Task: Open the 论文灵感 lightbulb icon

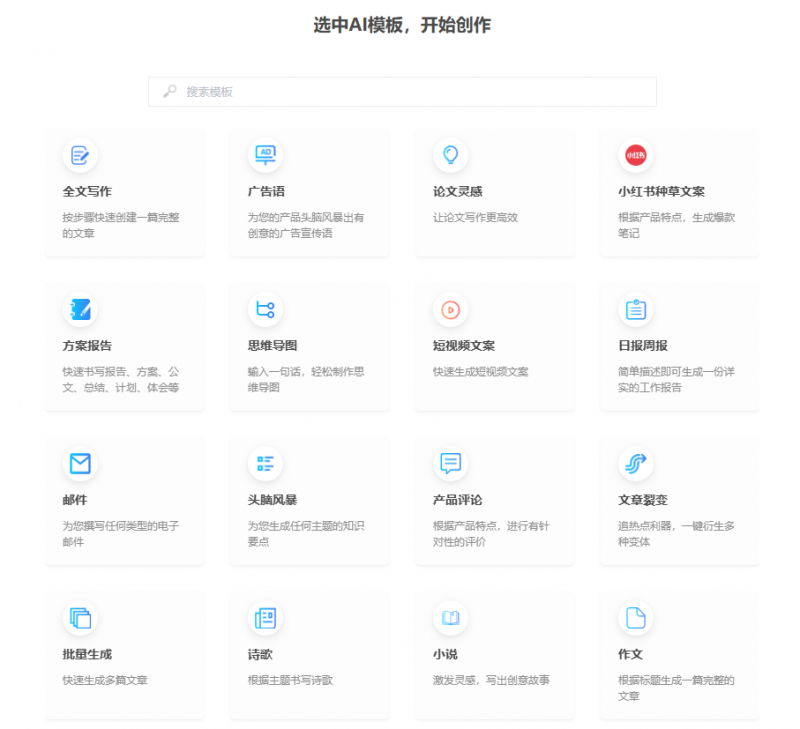Action: [x=450, y=156]
